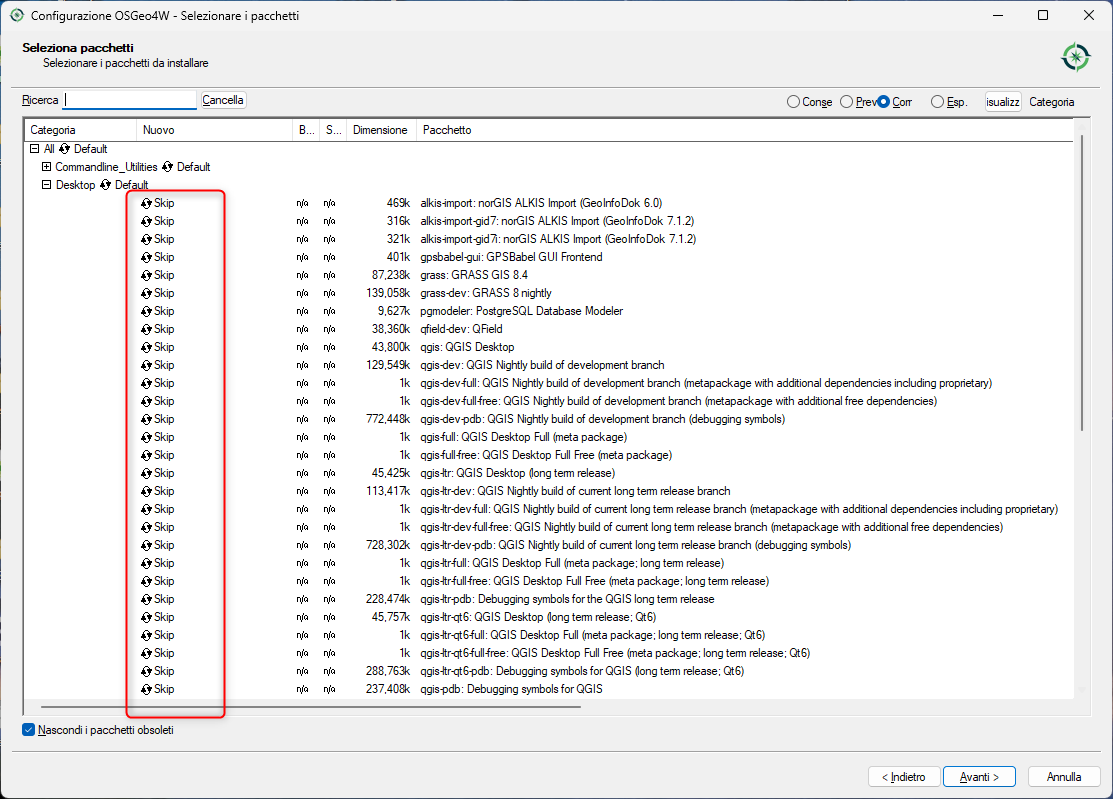Click the B... column header
The width and height of the screenshot is (1113, 799).
click(x=306, y=130)
